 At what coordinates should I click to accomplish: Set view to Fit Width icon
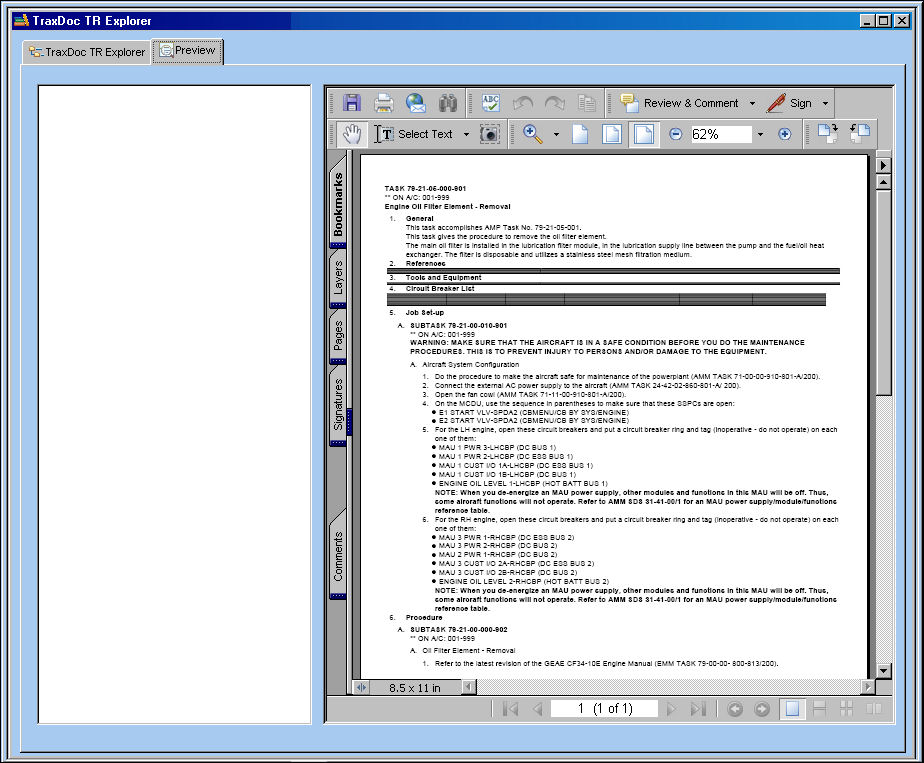point(644,134)
